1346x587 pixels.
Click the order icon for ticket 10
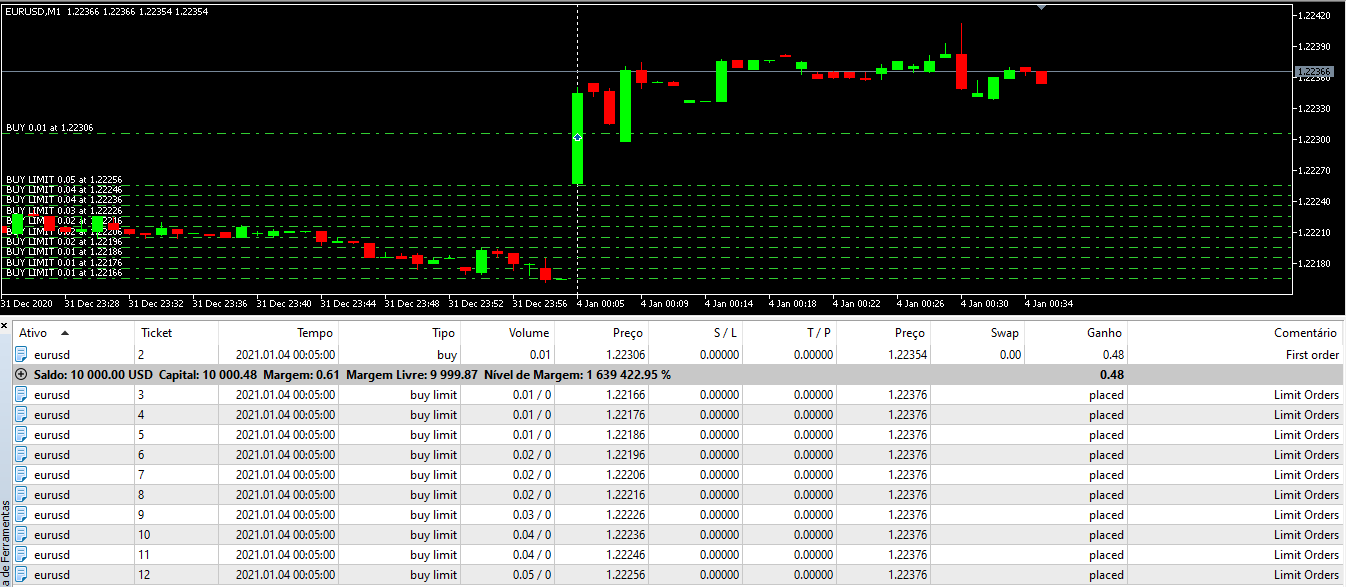(21, 534)
